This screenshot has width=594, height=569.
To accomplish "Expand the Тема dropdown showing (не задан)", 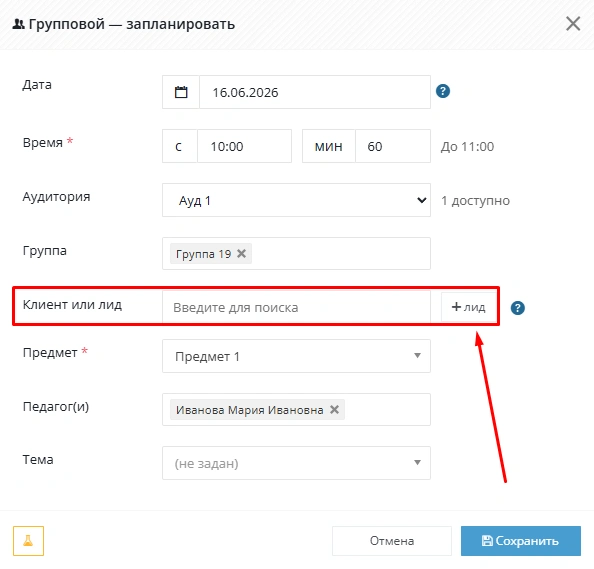I will (x=296, y=463).
